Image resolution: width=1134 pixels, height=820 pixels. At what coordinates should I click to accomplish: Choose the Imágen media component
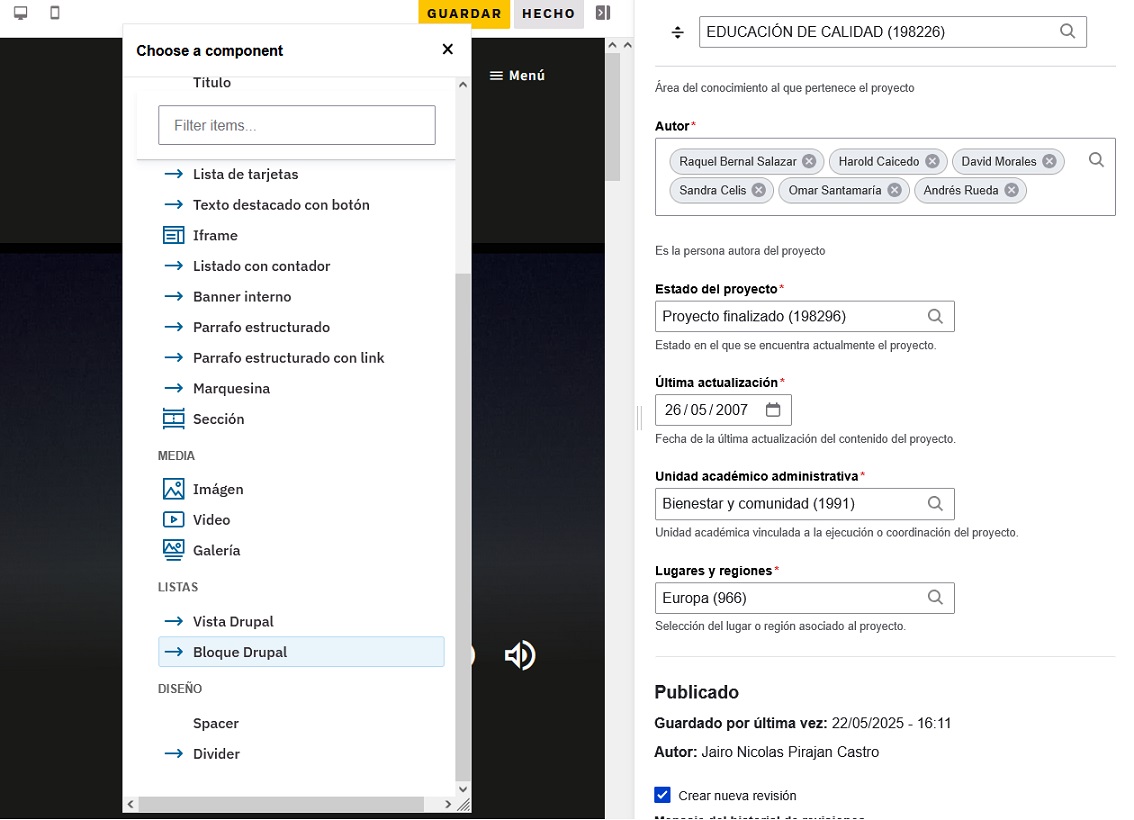(x=218, y=490)
